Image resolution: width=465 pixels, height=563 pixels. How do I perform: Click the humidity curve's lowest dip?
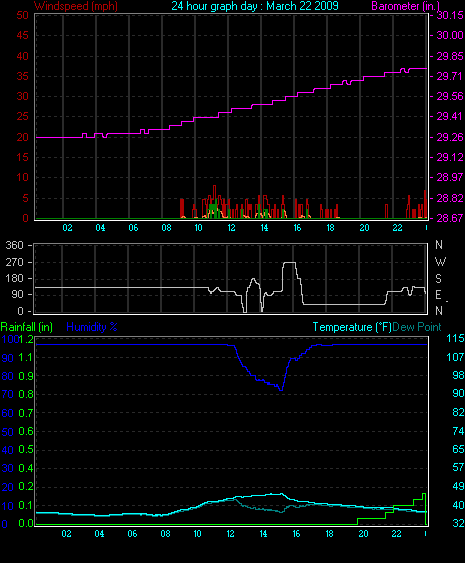click(281, 389)
